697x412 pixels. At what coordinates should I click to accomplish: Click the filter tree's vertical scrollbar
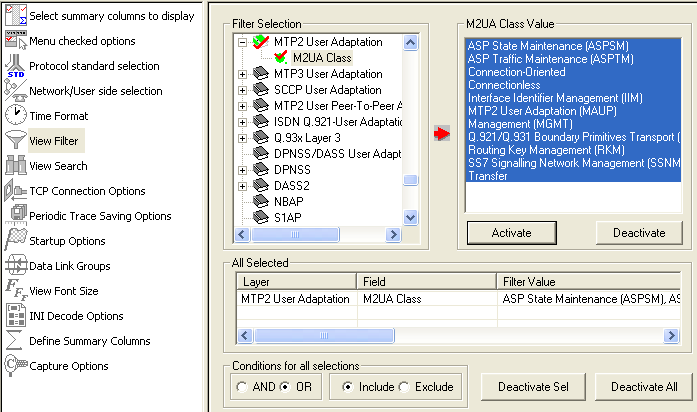pyautogui.click(x=410, y=120)
